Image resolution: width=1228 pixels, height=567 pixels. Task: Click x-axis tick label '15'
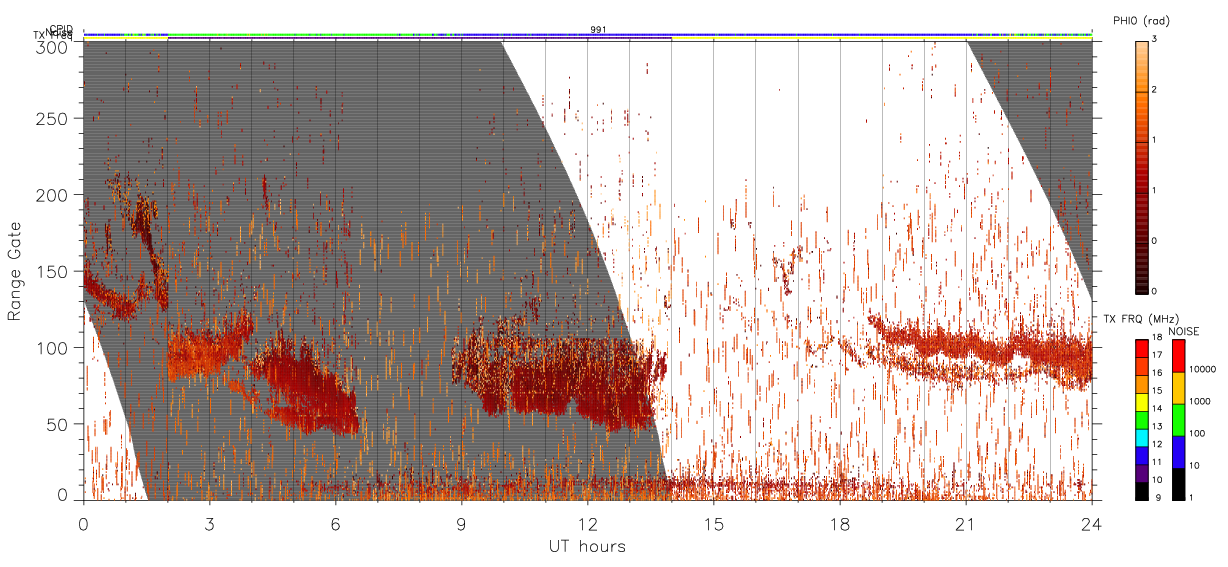(x=714, y=524)
